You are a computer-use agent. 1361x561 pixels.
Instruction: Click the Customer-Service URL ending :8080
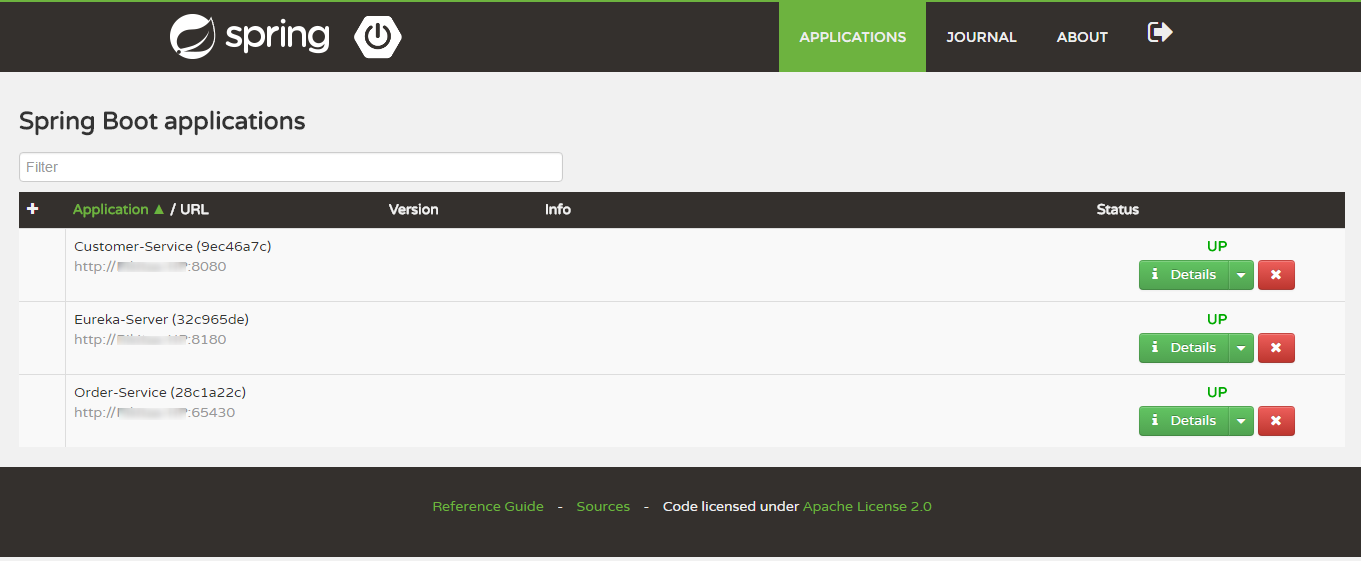pos(150,267)
